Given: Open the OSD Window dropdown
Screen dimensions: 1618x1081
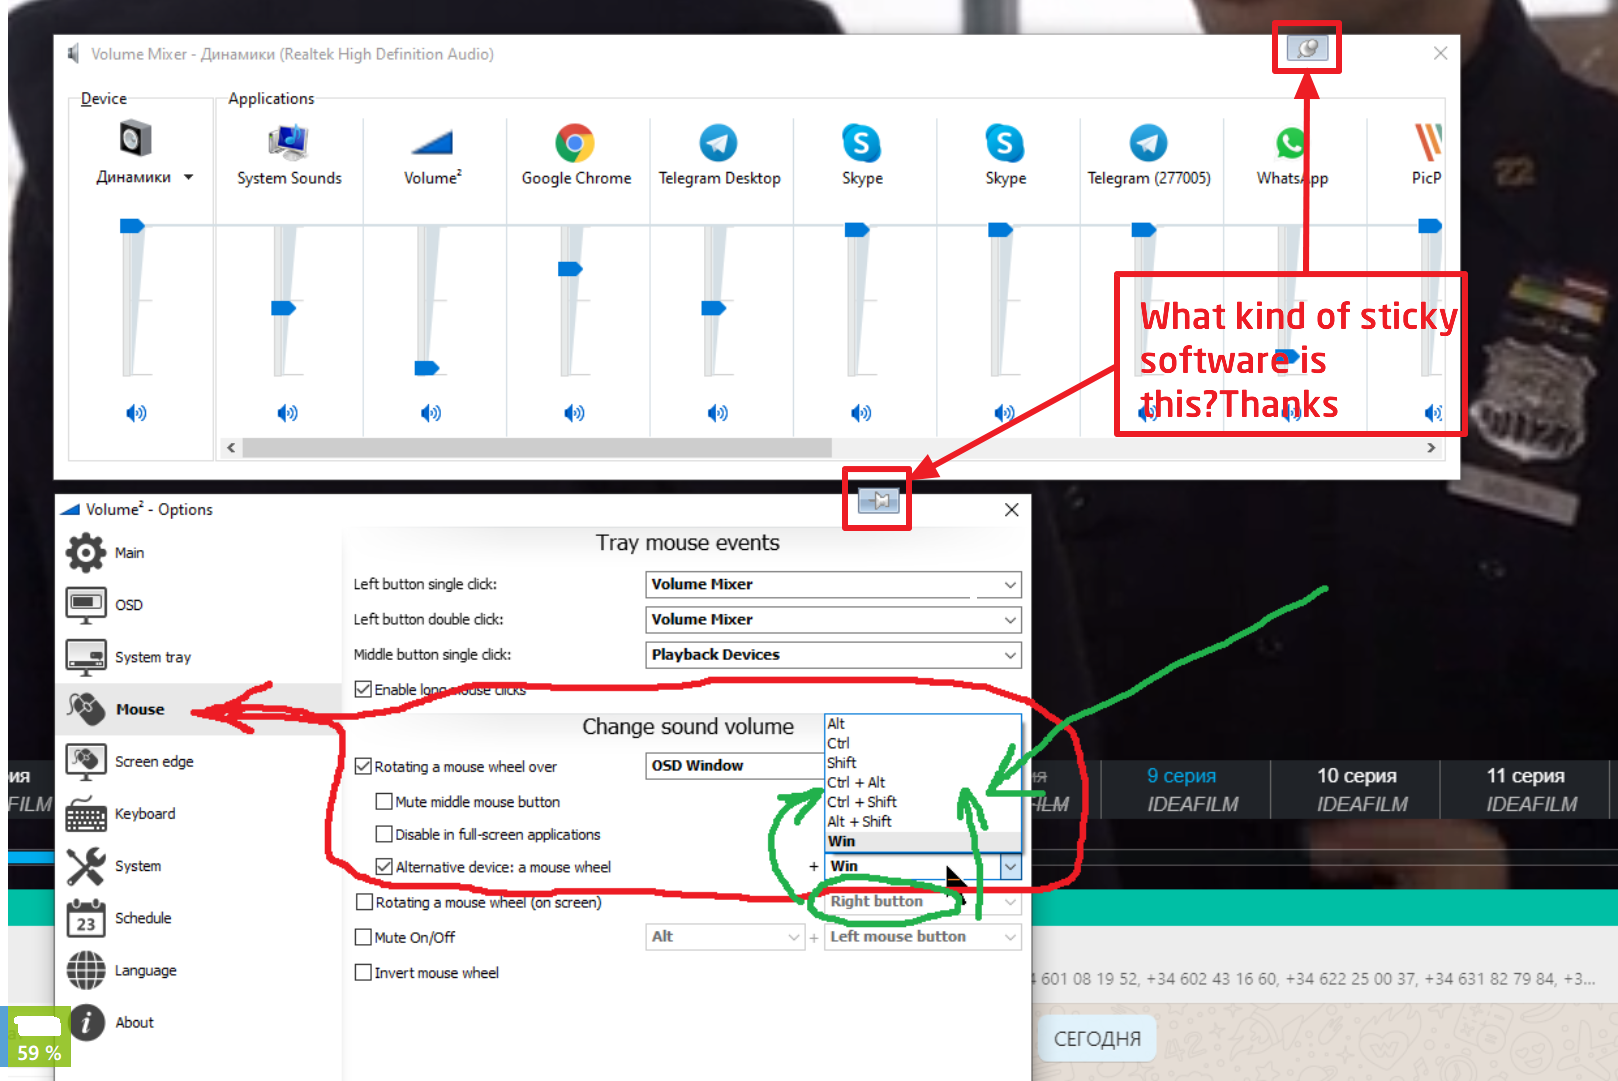Looking at the screenshot, I should (734, 766).
